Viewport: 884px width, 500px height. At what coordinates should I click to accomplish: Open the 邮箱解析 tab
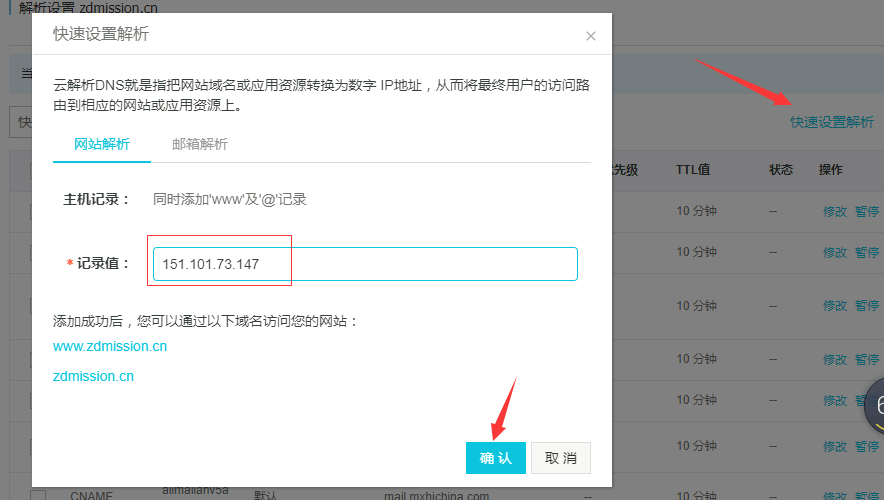tap(200, 144)
